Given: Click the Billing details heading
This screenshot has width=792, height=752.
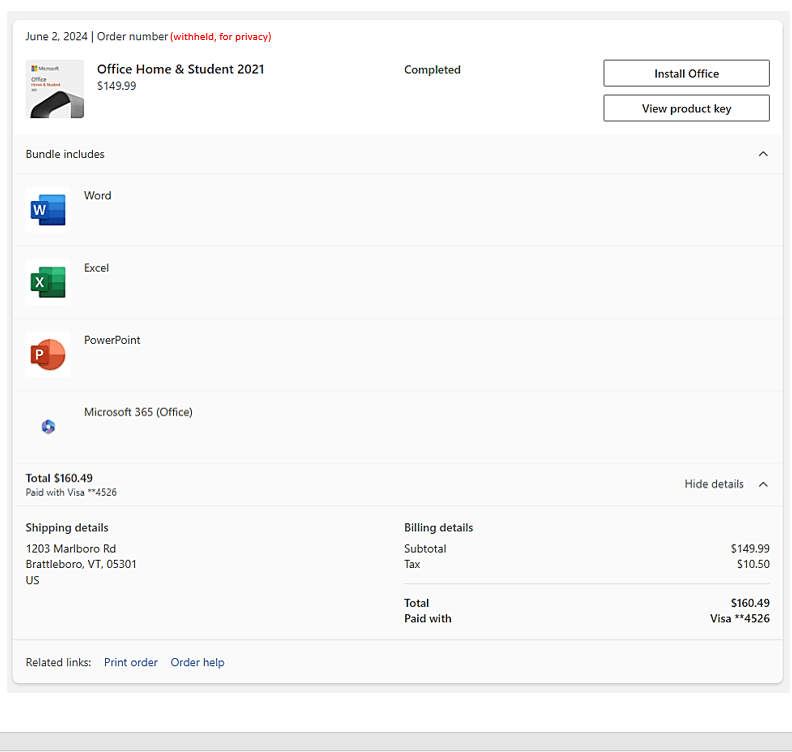Looking at the screenshot, I should tap(438, 527).
